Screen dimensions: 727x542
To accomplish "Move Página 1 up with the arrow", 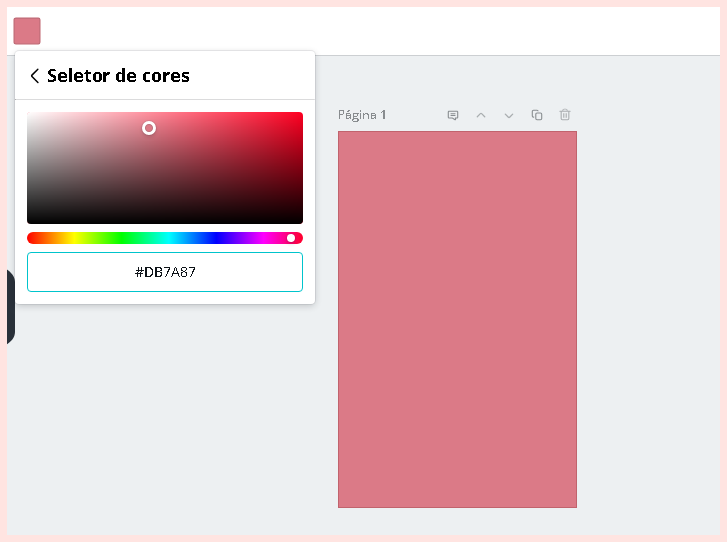I will click(x=481, y=115).
